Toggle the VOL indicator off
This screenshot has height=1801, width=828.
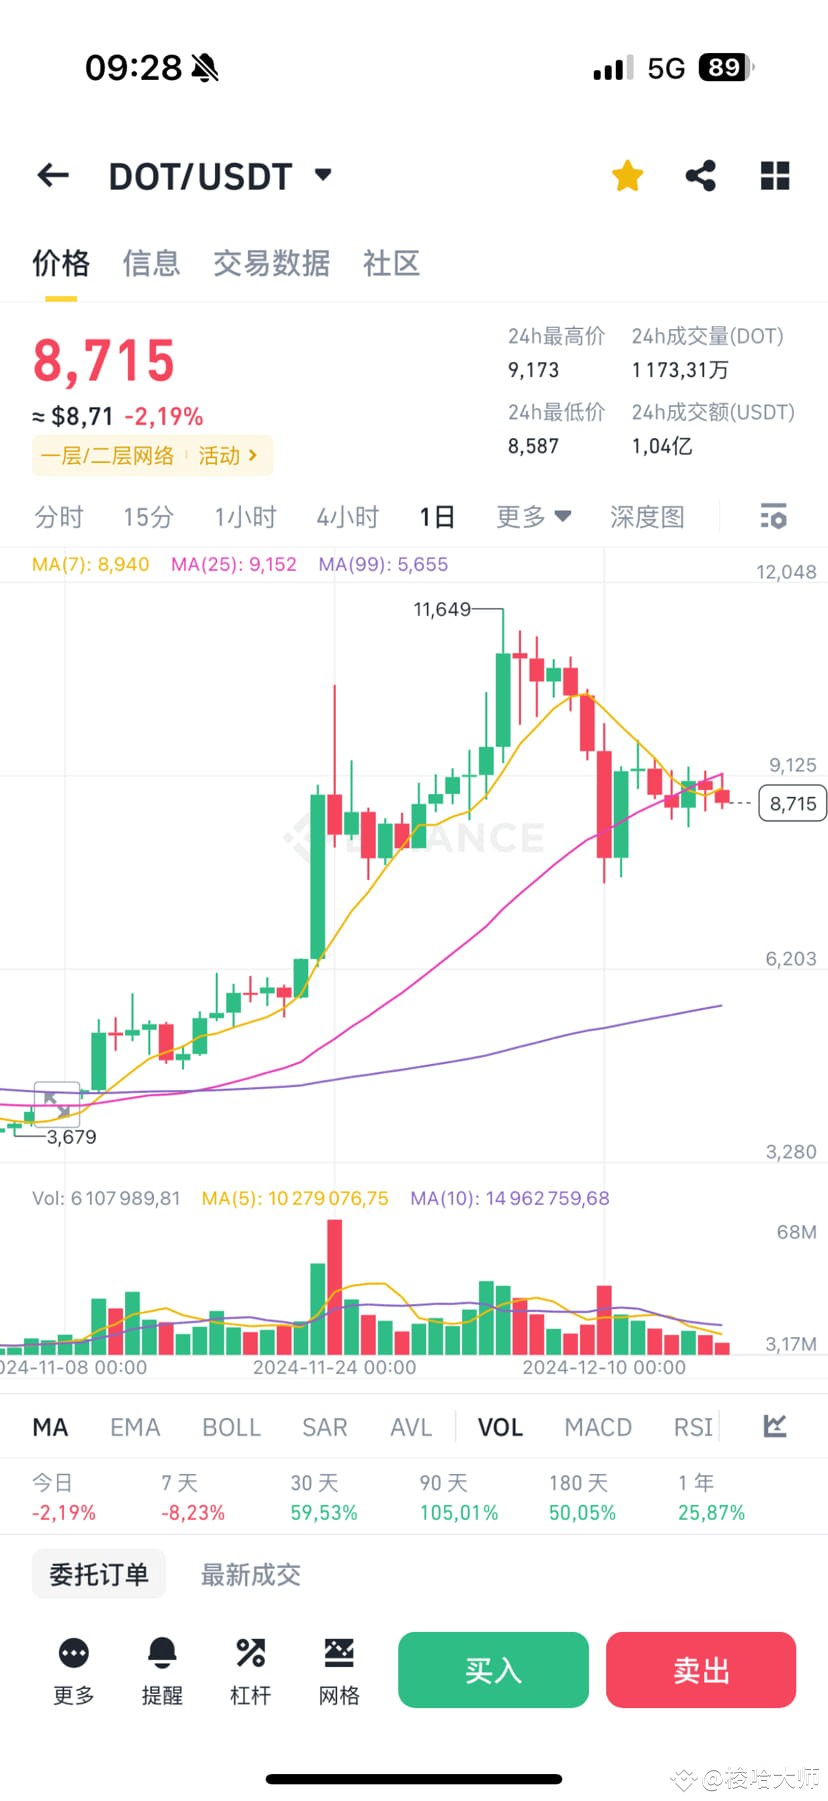[499, 1427]
